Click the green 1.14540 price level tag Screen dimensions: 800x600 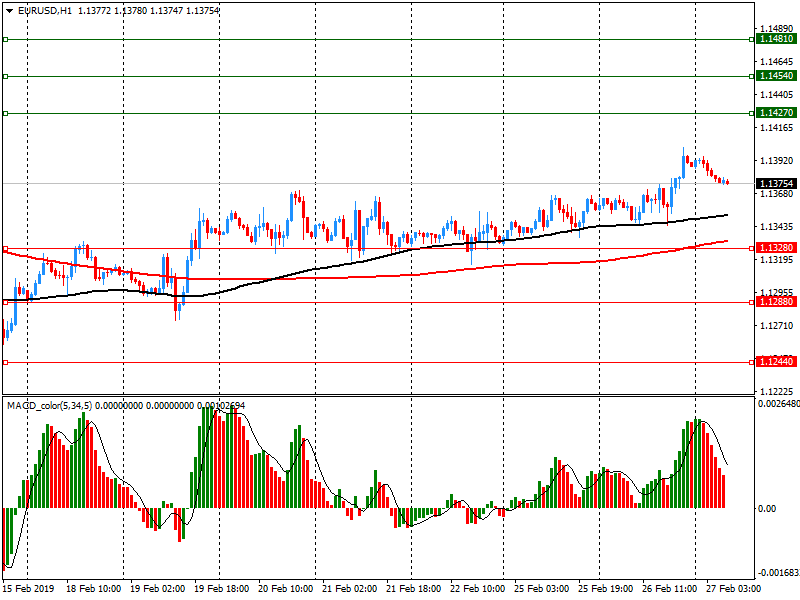tap(776, 76)
